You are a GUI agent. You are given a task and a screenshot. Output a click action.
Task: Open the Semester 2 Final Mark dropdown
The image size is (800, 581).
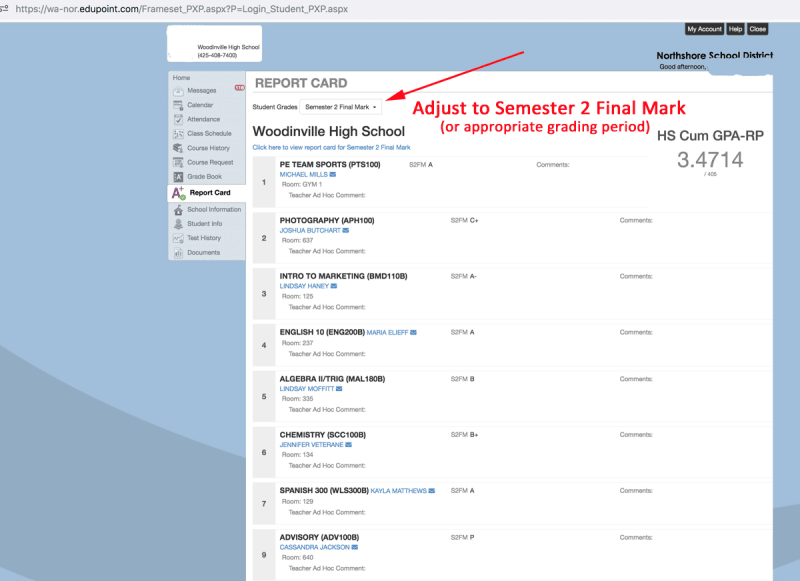[341, 106]
